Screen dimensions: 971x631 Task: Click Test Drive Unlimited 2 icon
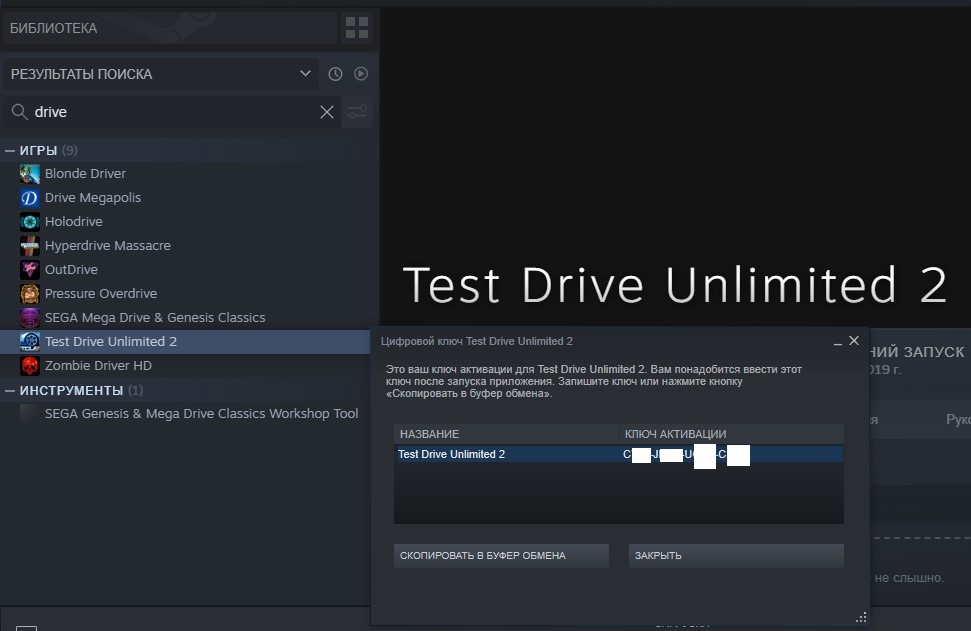point(30,342)
